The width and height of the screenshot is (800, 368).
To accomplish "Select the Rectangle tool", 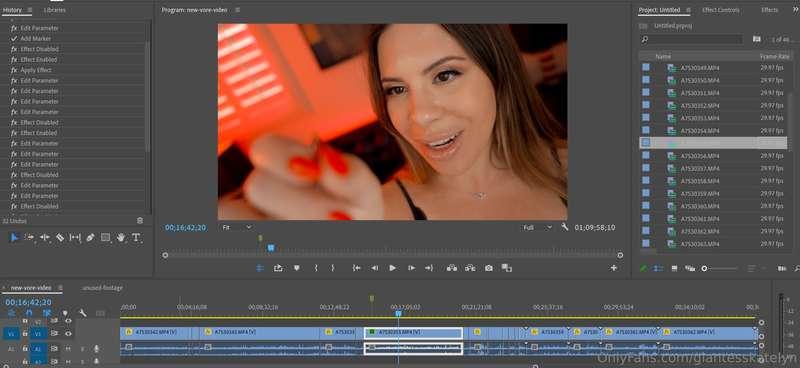I will [106, 237].
